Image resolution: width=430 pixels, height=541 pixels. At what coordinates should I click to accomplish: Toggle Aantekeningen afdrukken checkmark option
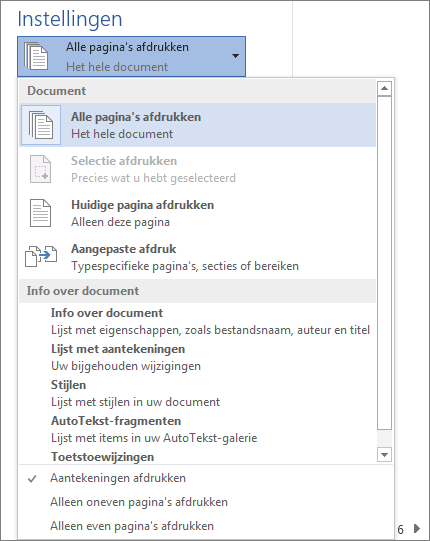[206, 478]
